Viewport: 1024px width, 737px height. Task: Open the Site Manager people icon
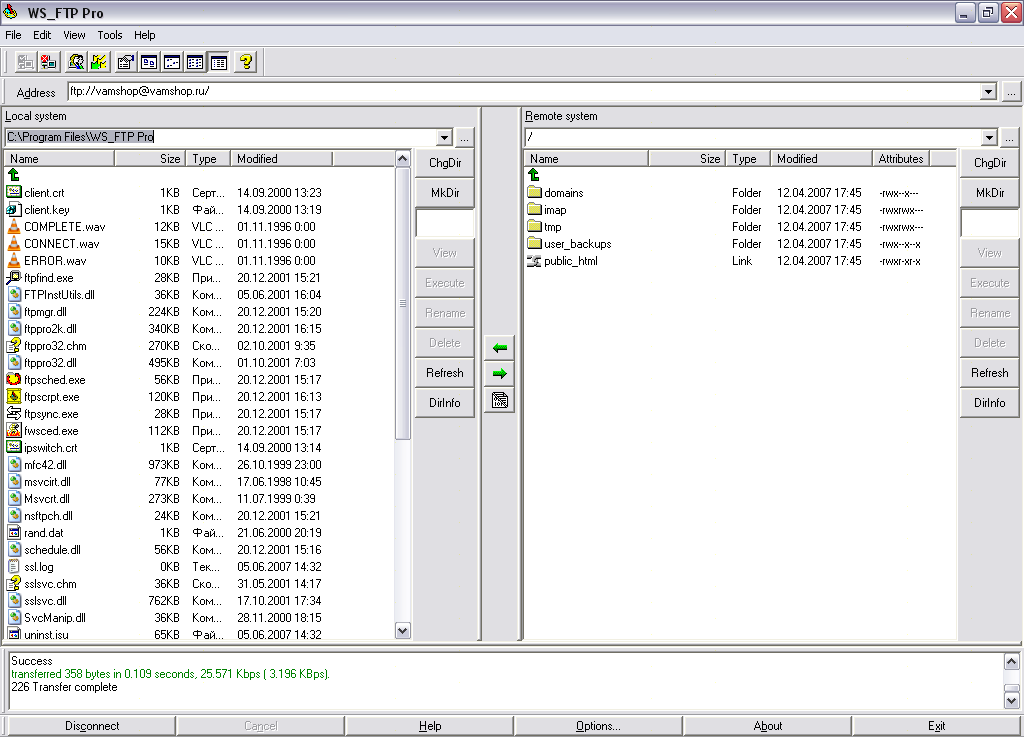coord(76,62)
